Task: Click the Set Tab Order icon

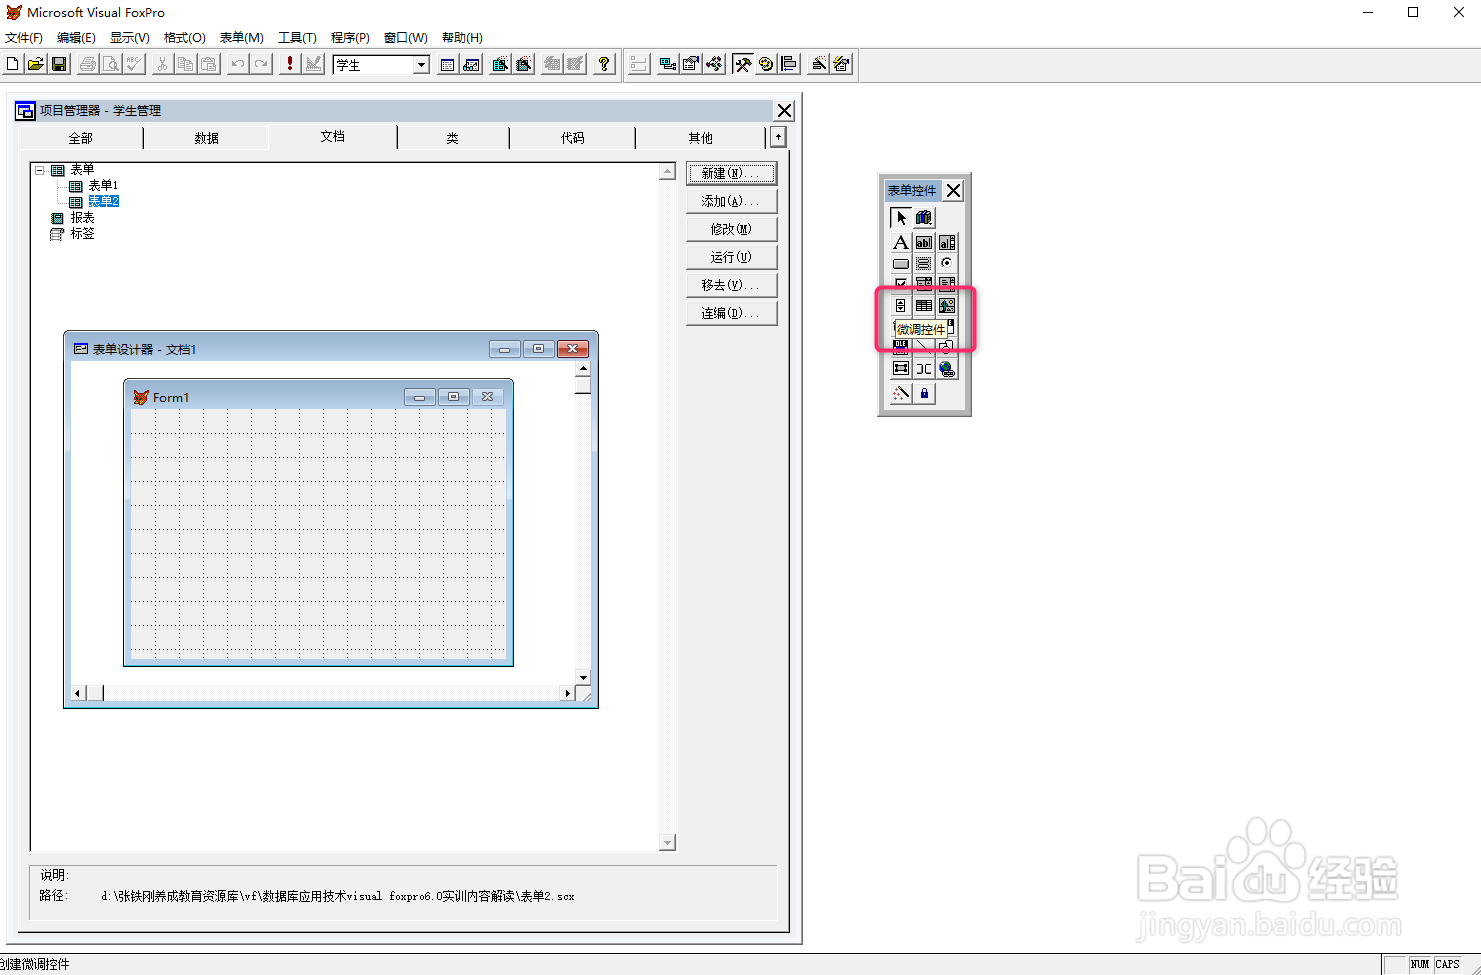Action: coord(639,64)
